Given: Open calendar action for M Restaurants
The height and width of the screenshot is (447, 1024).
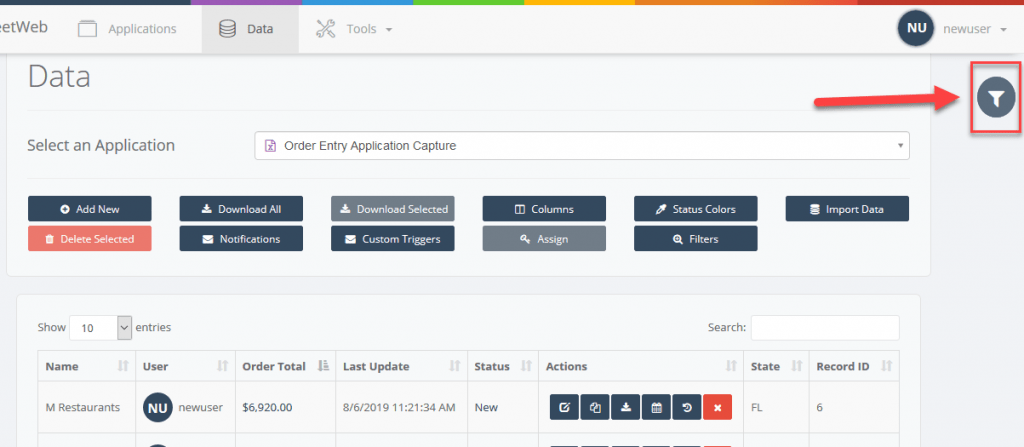Looking at the screenshot, I should [x=656, y=407].
